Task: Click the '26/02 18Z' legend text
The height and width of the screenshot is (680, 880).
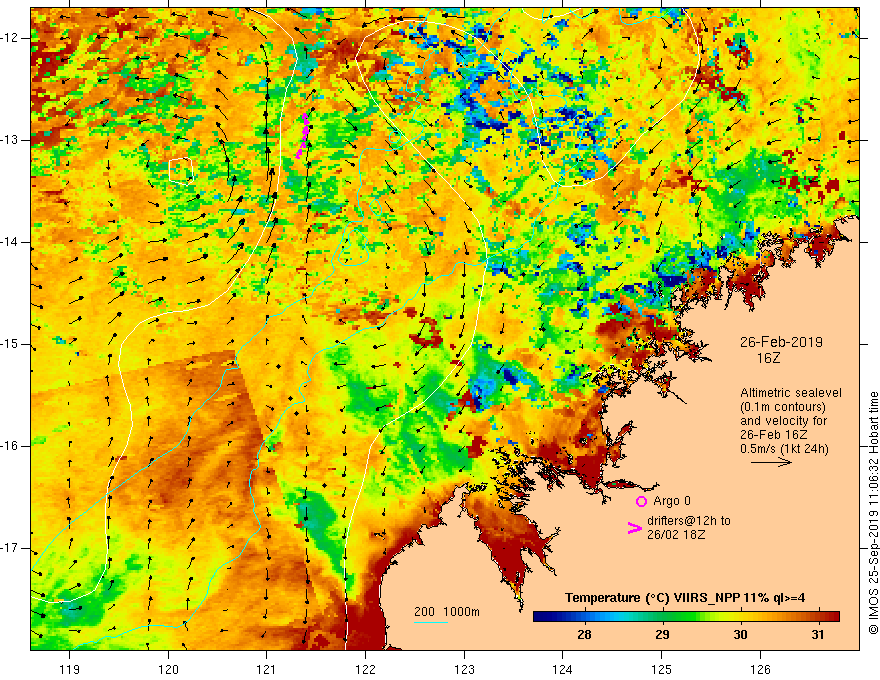Action: (x=676, y=534)
